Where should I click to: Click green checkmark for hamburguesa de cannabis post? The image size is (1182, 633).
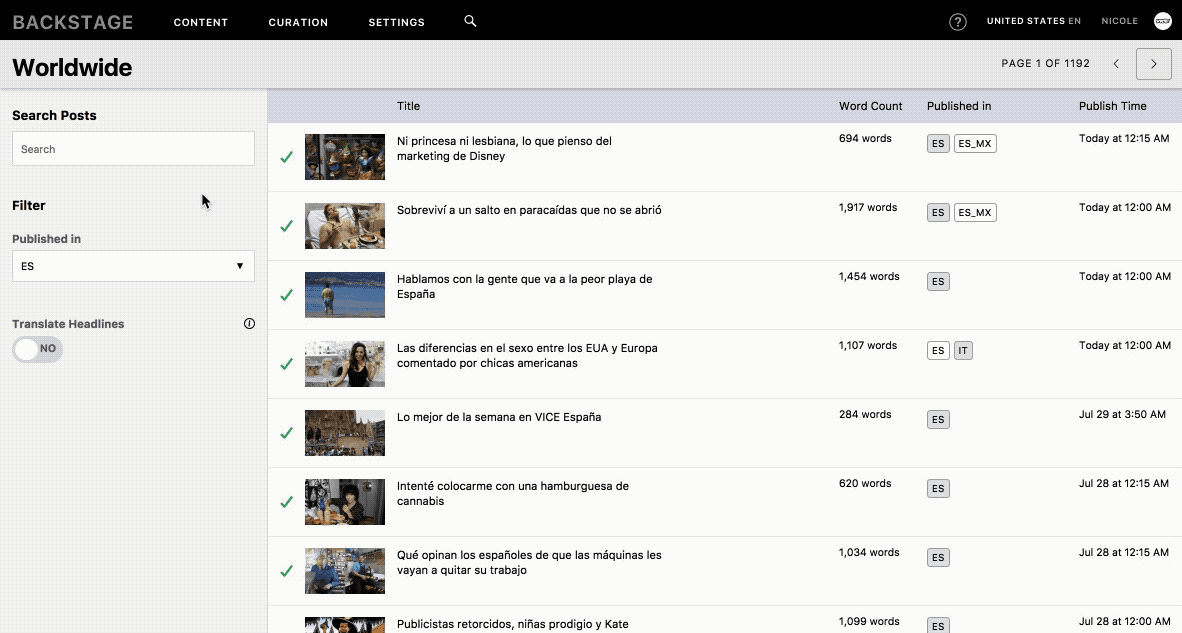tap(286, 502)
